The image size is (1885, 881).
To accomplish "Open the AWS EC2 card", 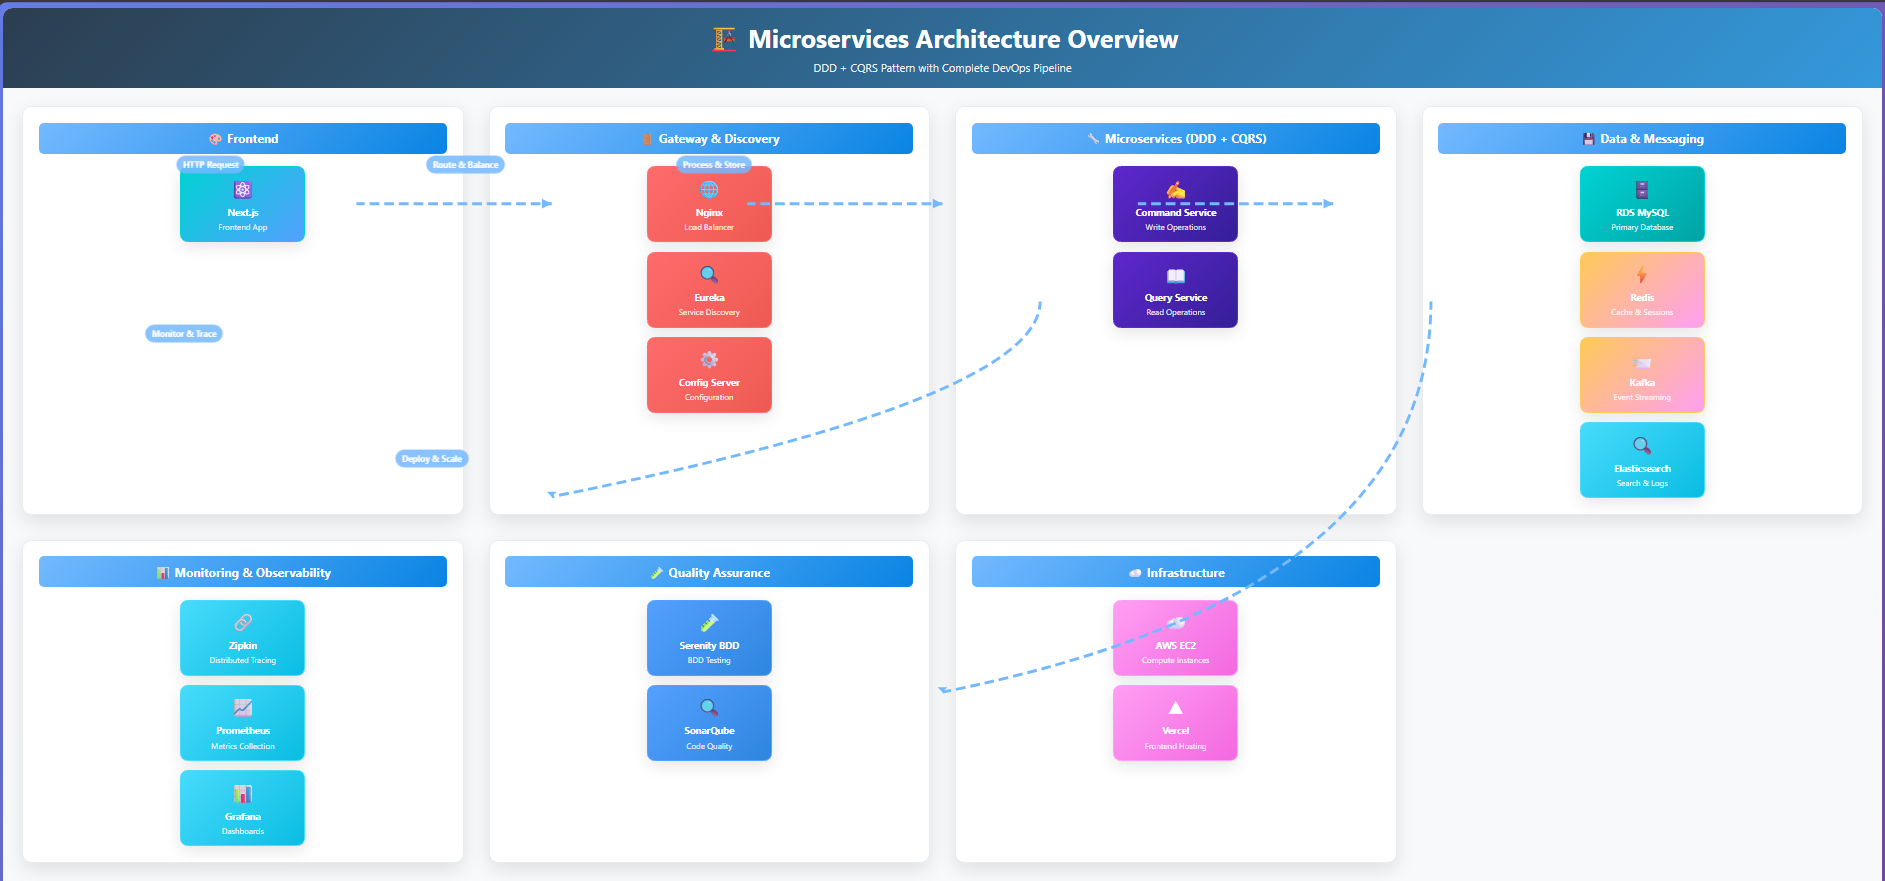I will [1175, 638].
